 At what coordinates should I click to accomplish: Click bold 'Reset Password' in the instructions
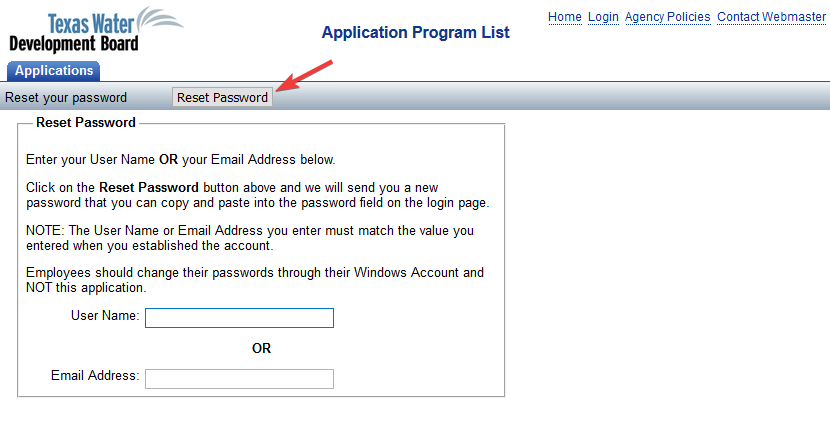[x=149, y=188]
